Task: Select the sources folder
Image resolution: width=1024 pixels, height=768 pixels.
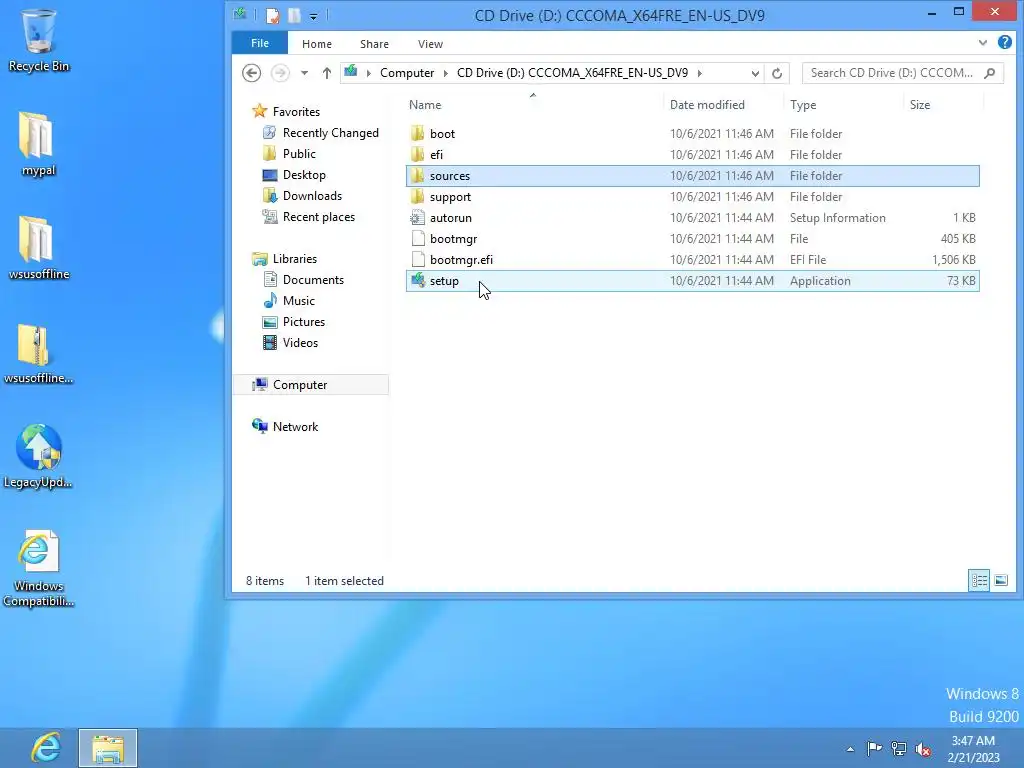Action: [692, 176]
